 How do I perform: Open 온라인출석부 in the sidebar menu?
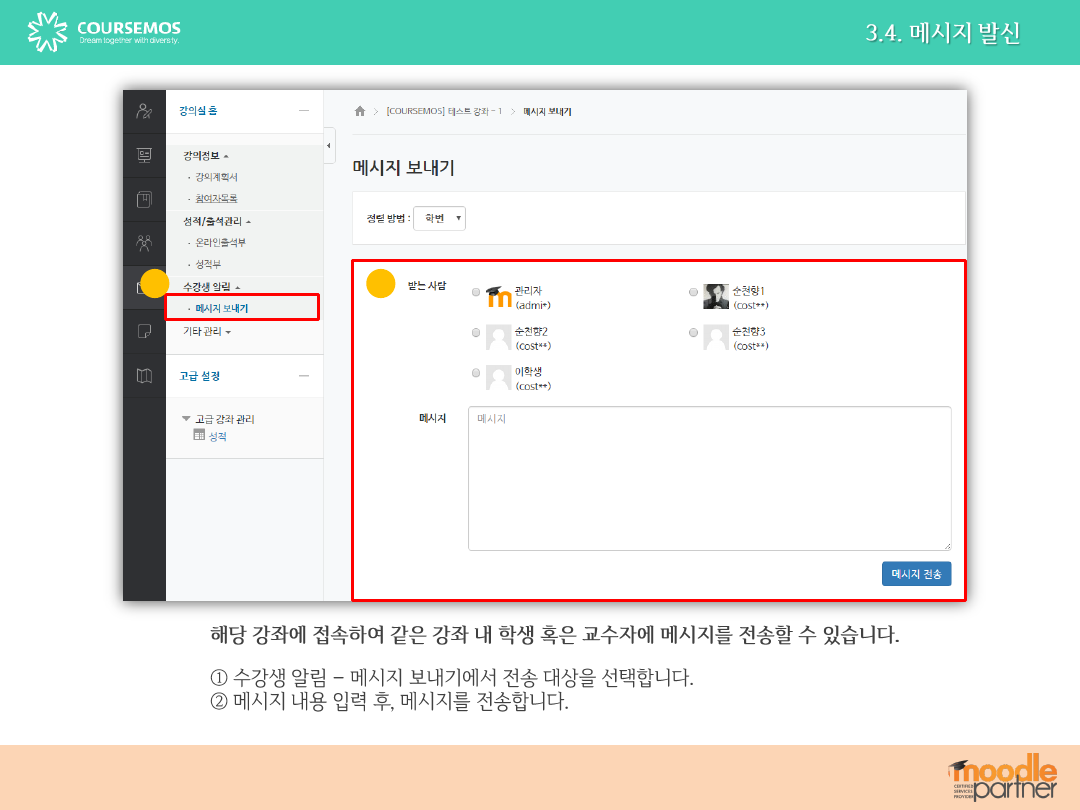[220, 242]
